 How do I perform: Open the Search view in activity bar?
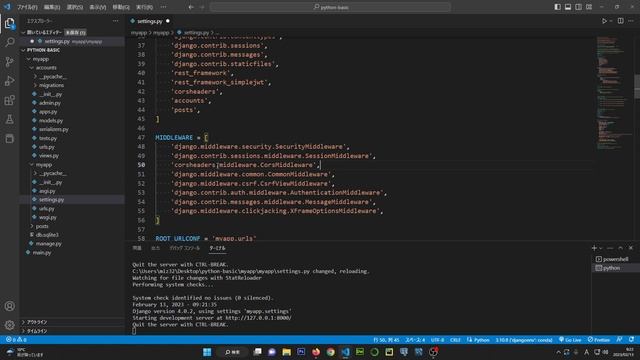[x=9, y=42]
